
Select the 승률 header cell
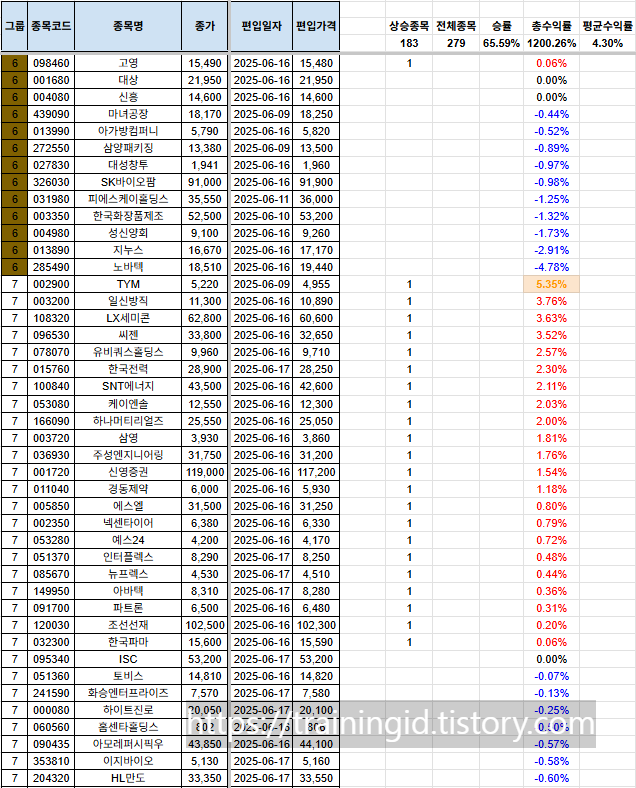click(501, 26)
